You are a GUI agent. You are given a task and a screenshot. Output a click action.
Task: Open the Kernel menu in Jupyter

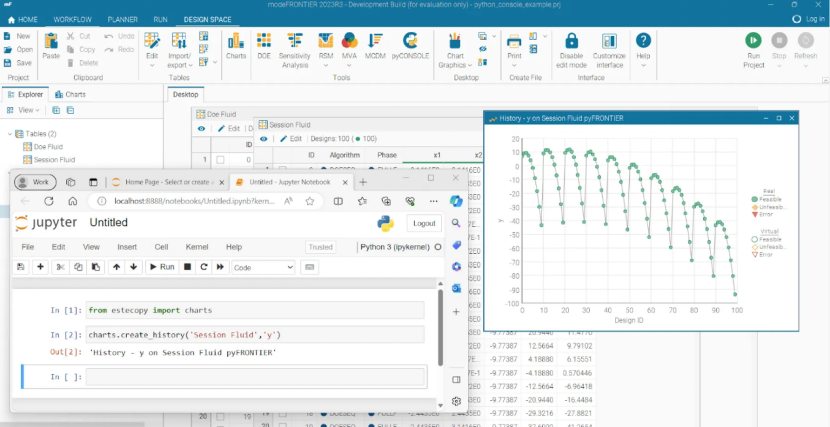tap(197, 247)
